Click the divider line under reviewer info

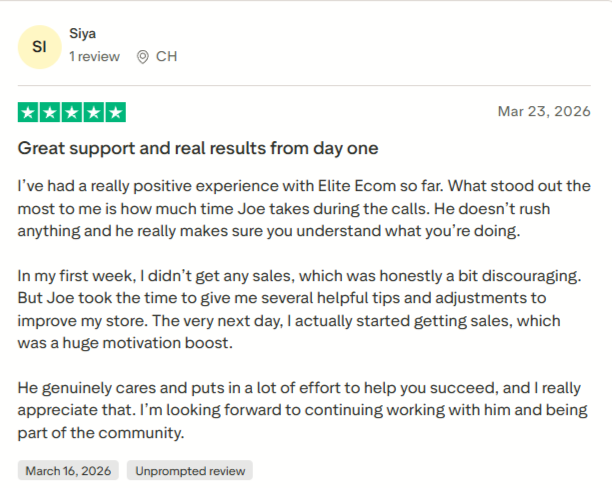[304, 85]
